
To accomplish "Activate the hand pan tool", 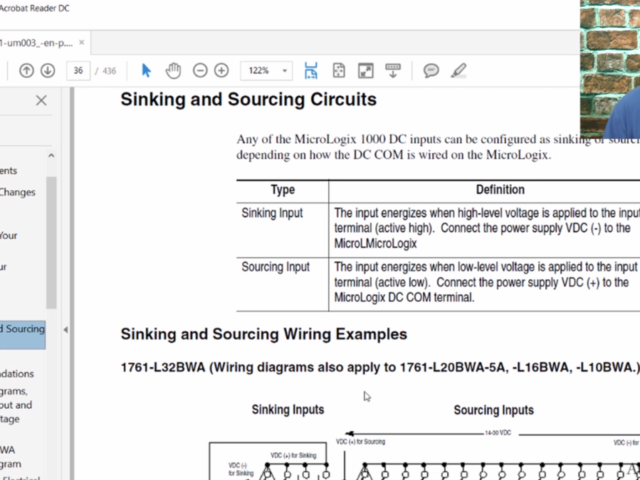I will tap(173, 71).
